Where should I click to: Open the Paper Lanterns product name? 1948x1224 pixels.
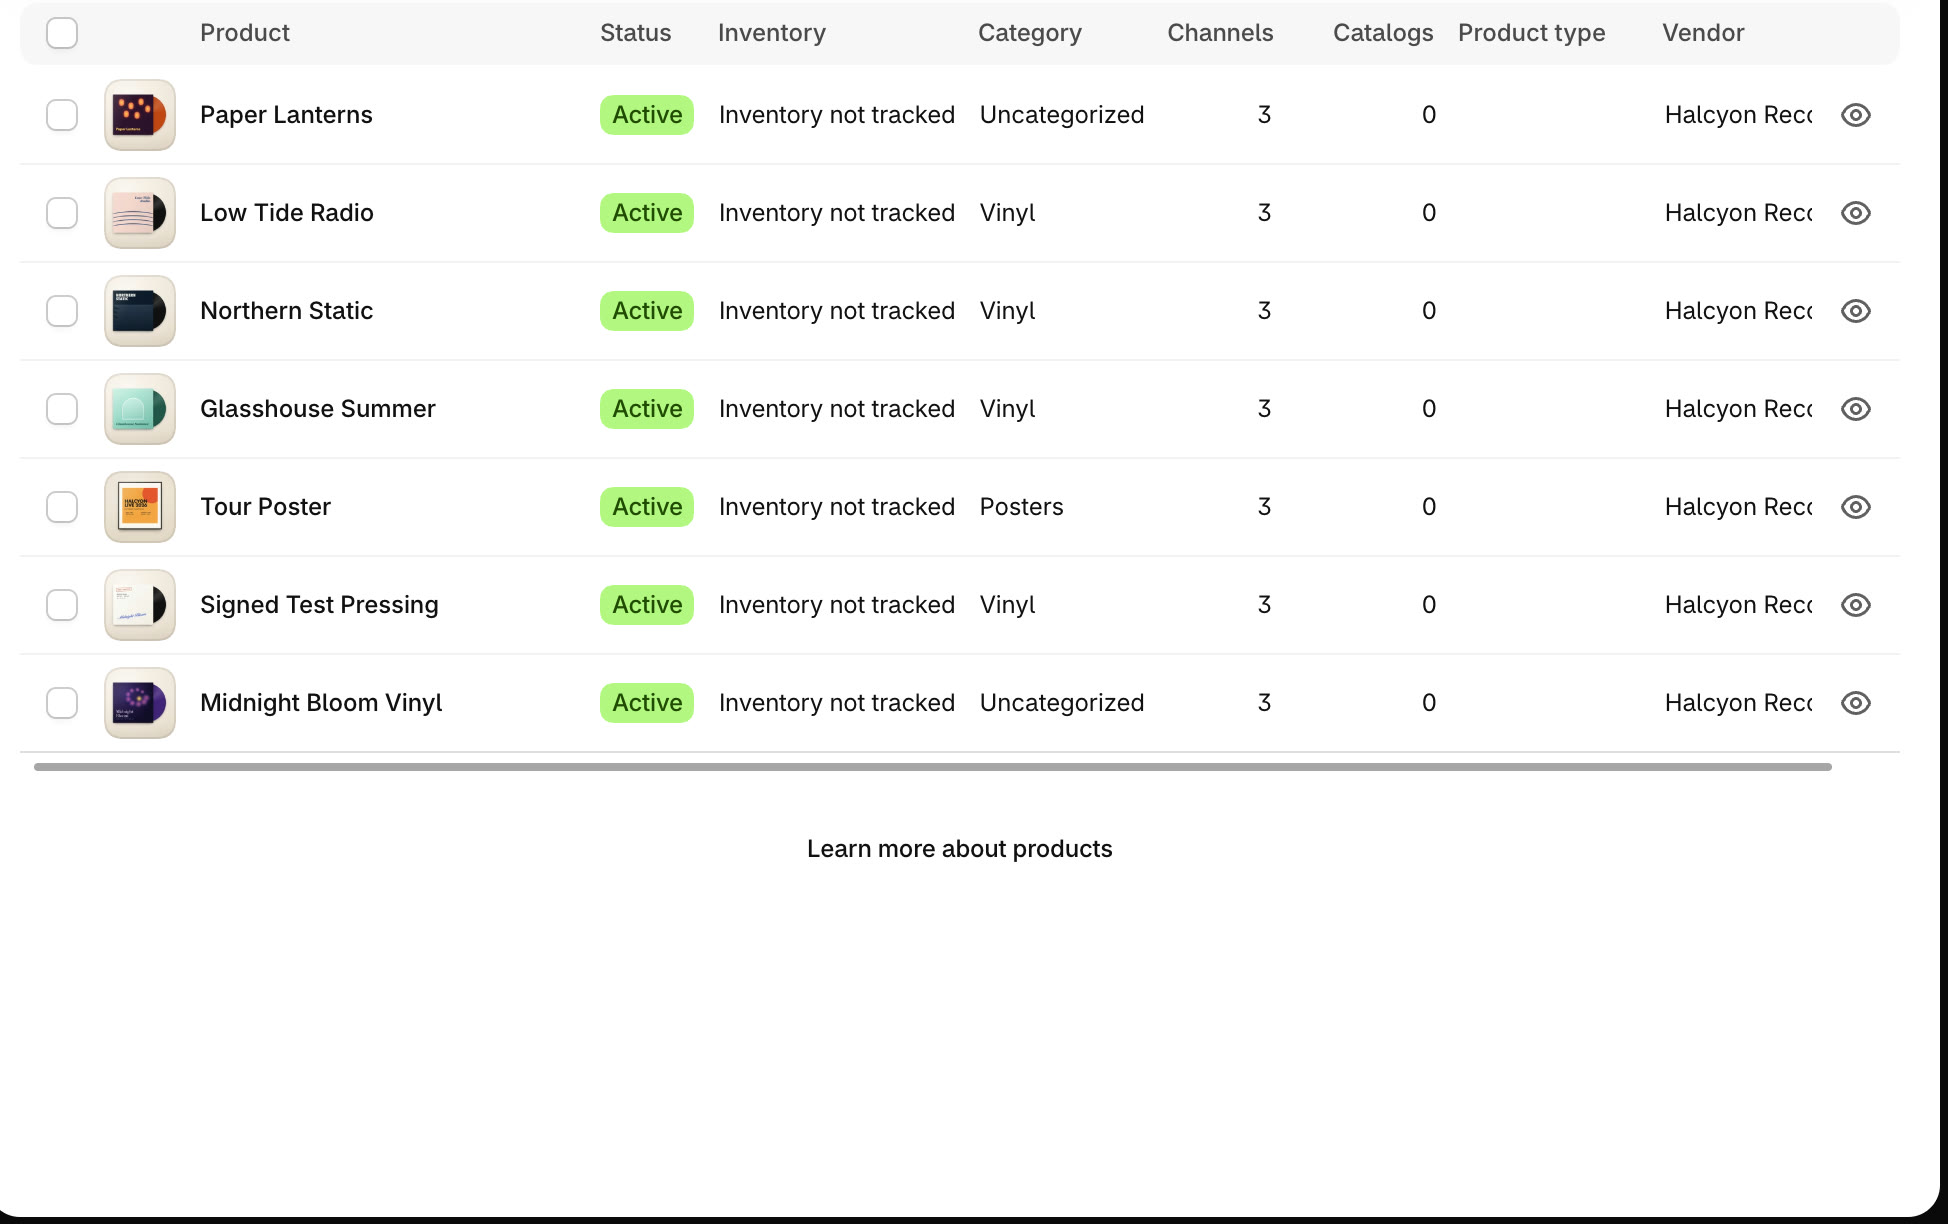(x=286, y=115)
